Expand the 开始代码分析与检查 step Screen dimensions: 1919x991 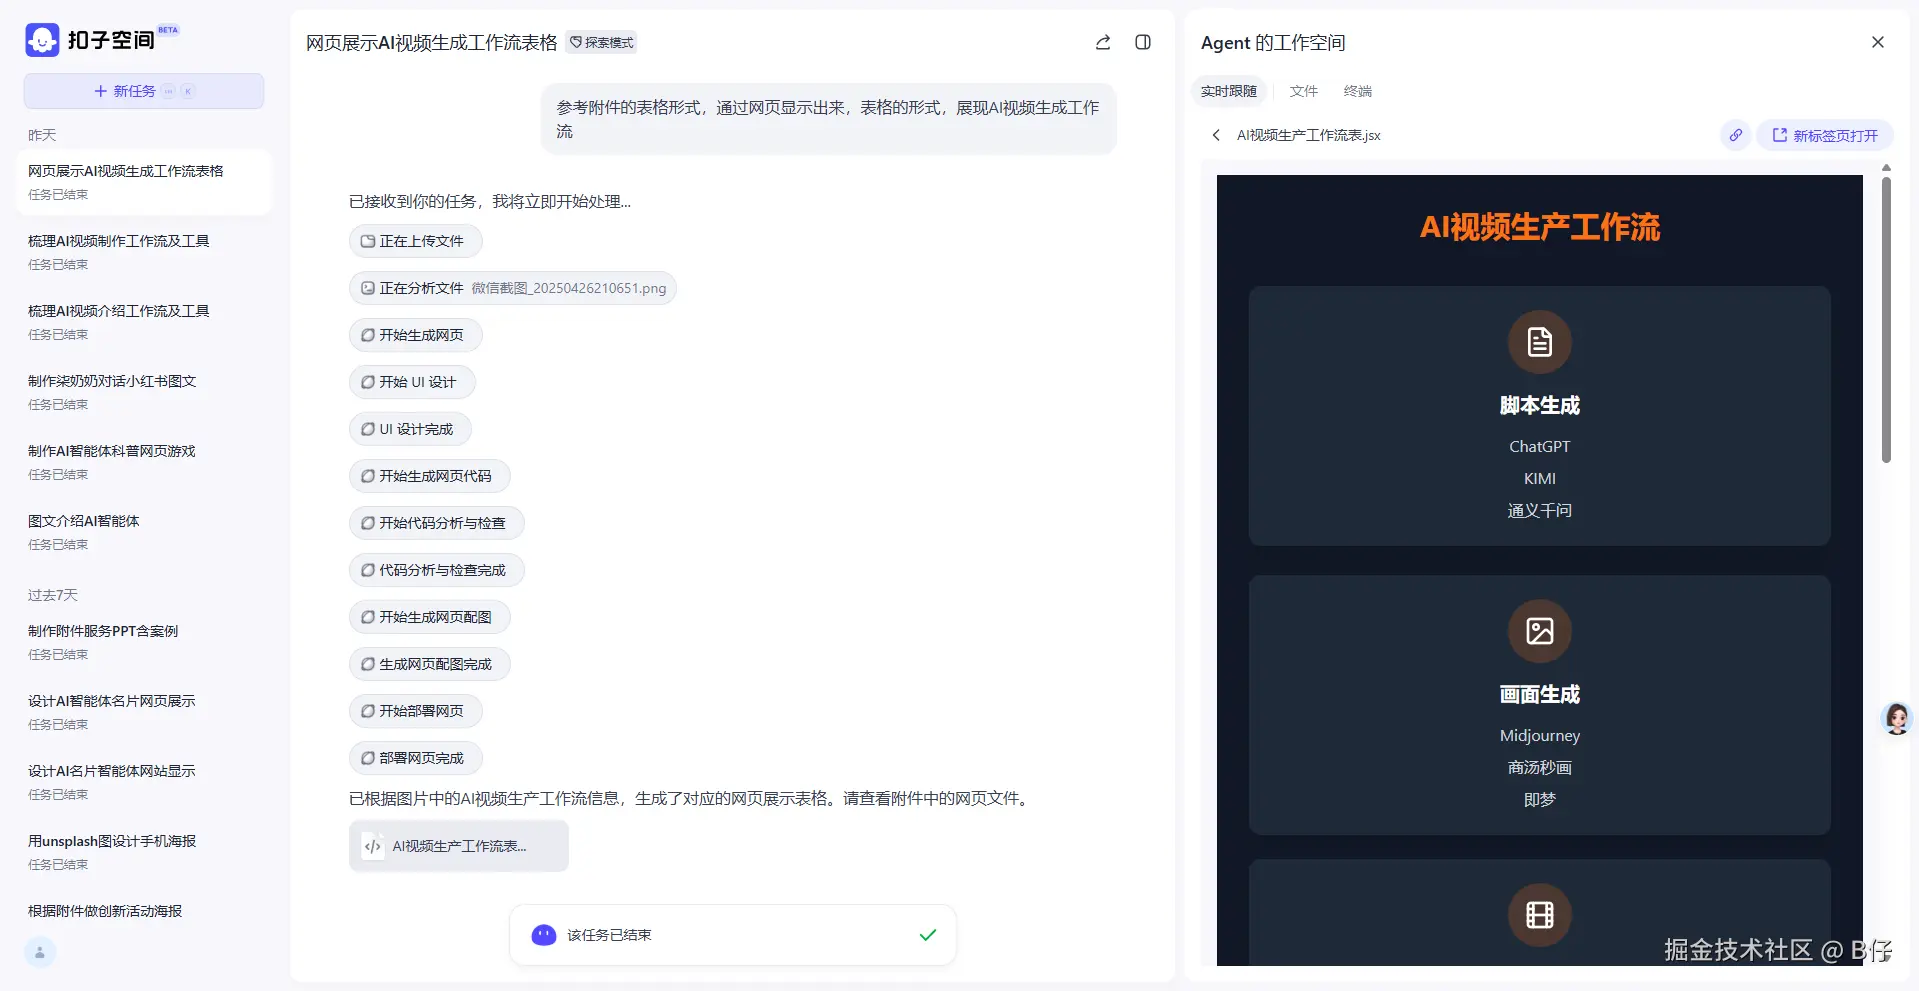[x=436, y=523]
